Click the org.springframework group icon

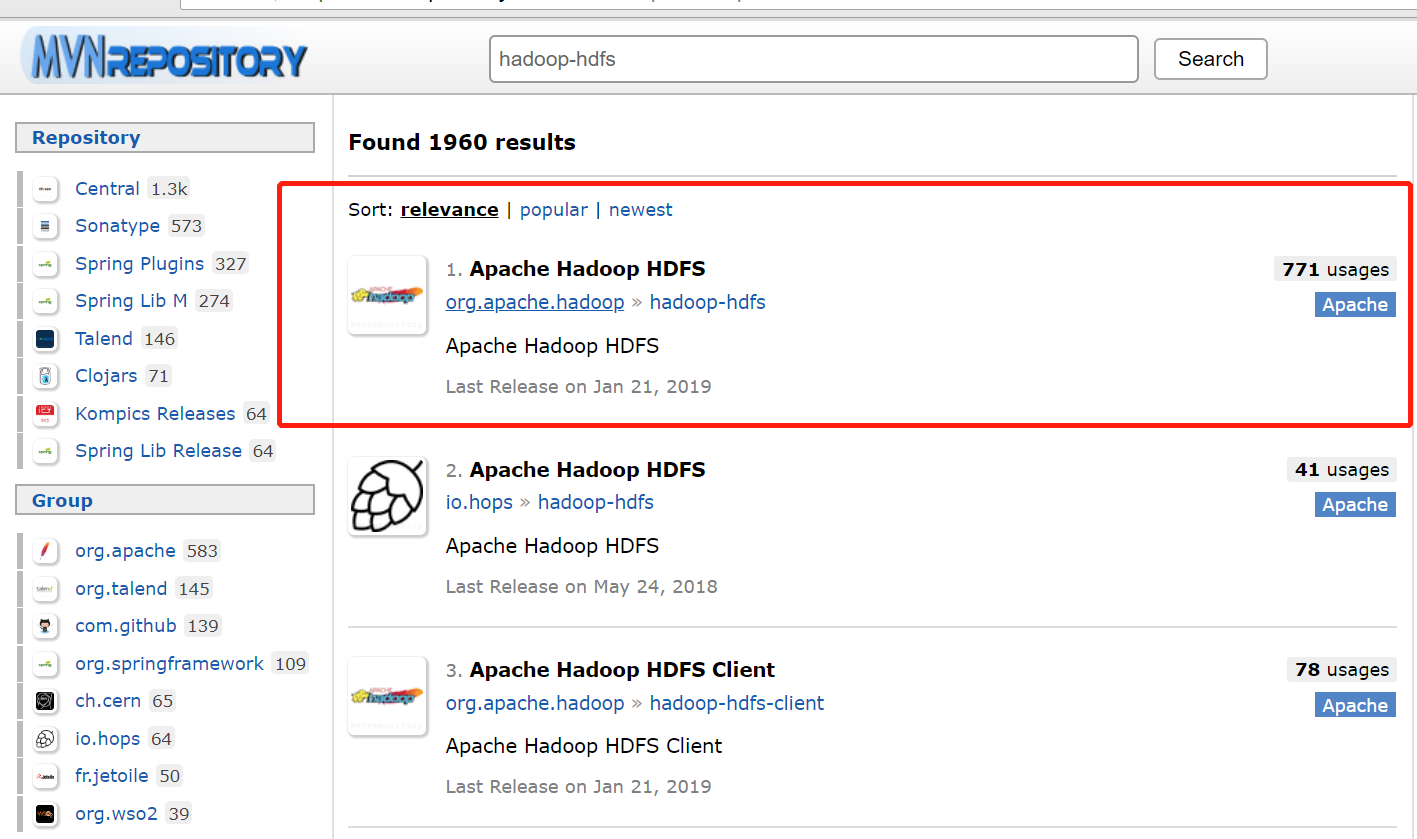click(x=45, y=663)
